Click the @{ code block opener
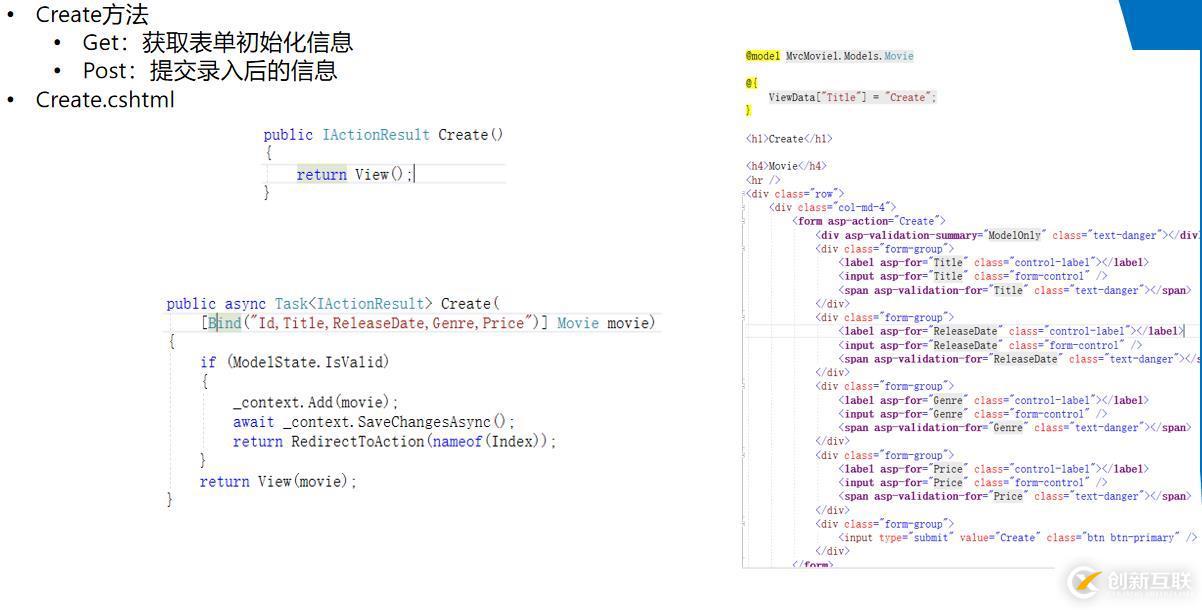The height and width of the screenshot is (610, 1202). [x=748, y=82]
